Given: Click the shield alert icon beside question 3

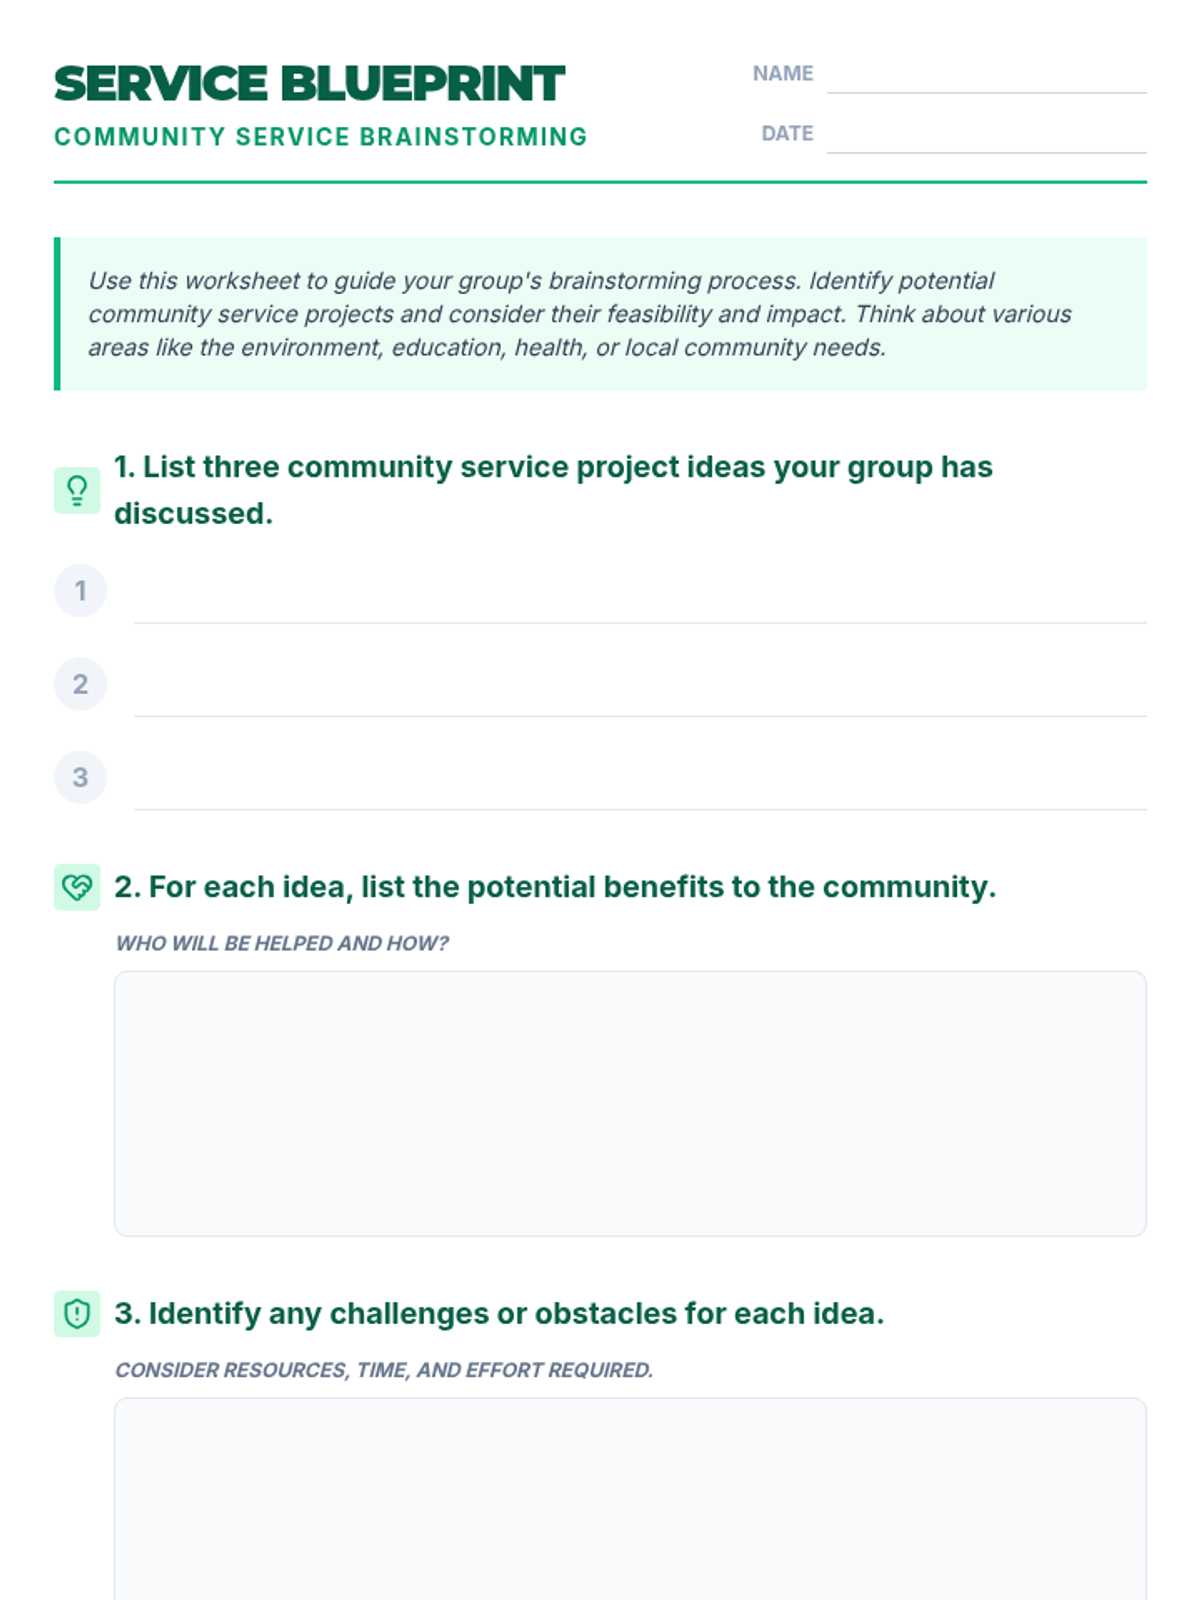Looking at the screenshot, I should (77, 1314).
